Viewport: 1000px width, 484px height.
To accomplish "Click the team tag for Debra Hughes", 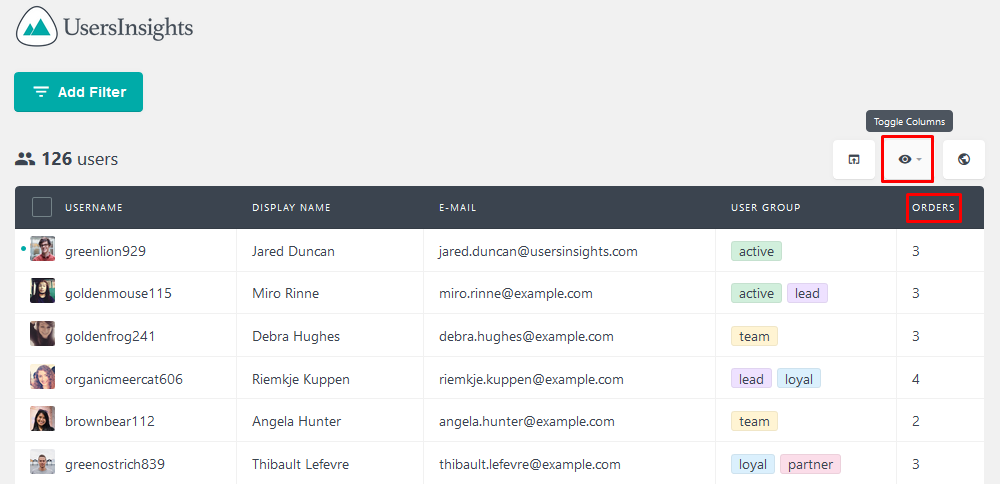I will pos(754,336).
